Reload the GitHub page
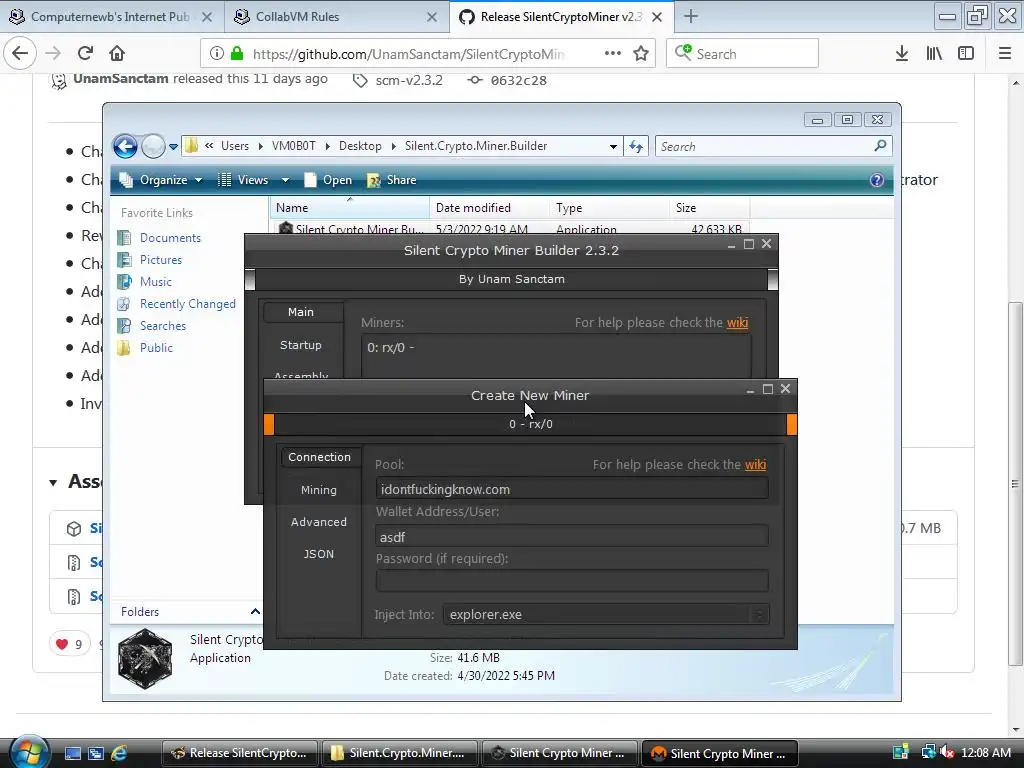This screenshot has height=768, width=1024. click(85, 53)
